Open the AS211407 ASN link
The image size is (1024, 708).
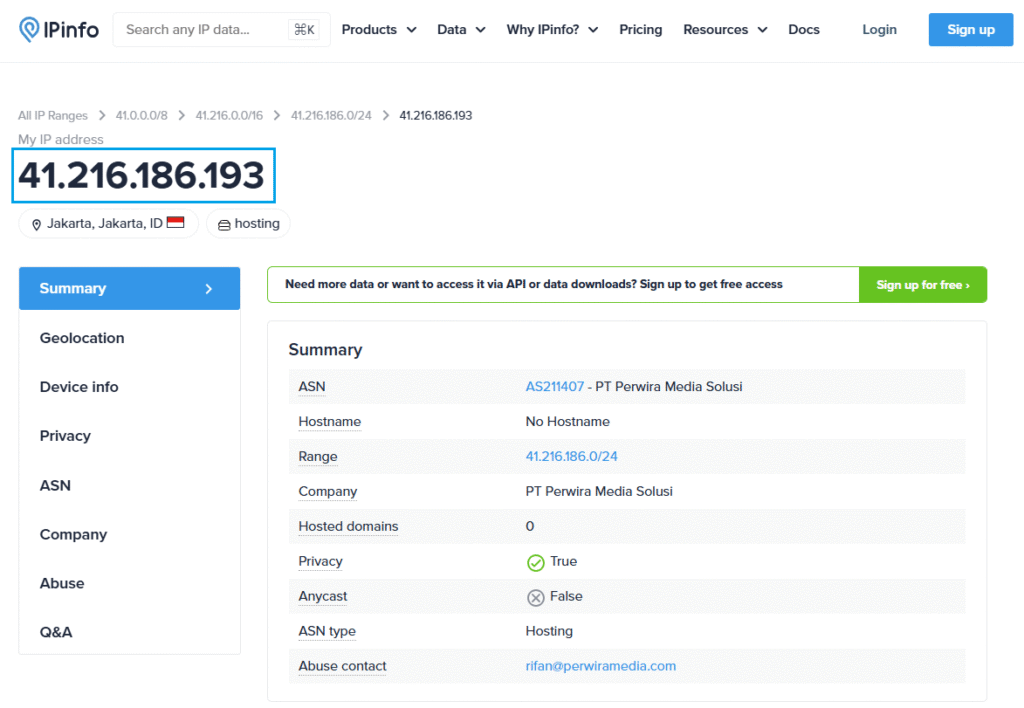[x=554, y=387]
